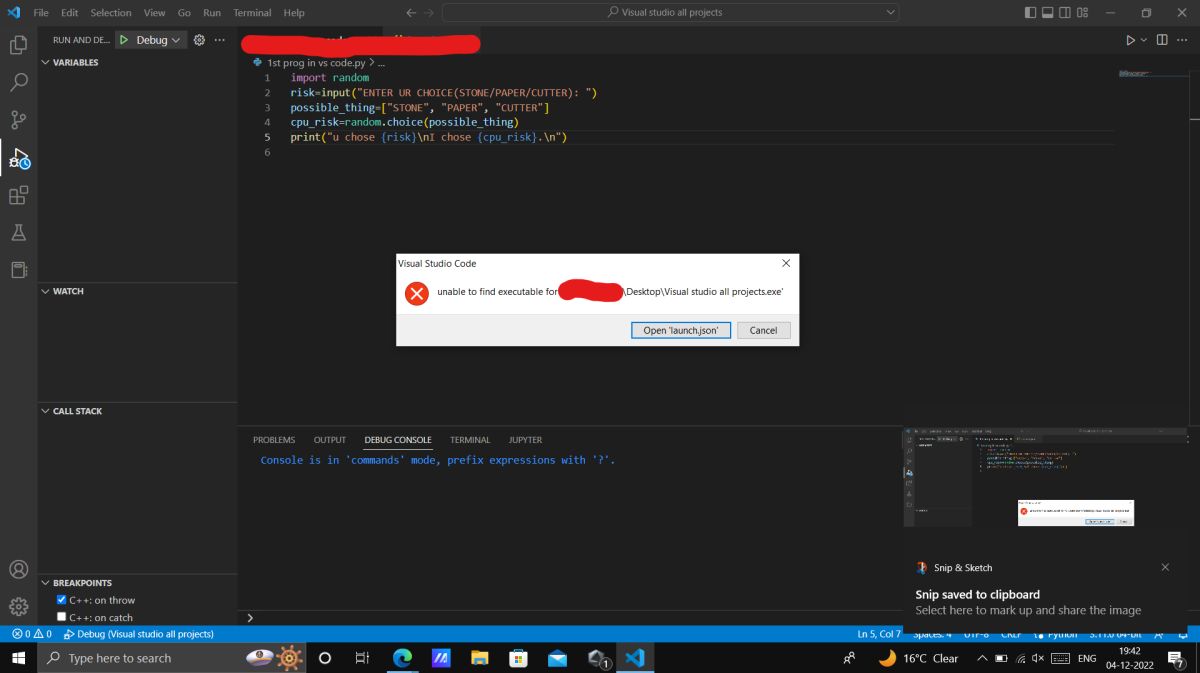Open the Debug configuration dropdown
The height and width of the screenshot is (673, 1200).
click(x=159, y=40)
